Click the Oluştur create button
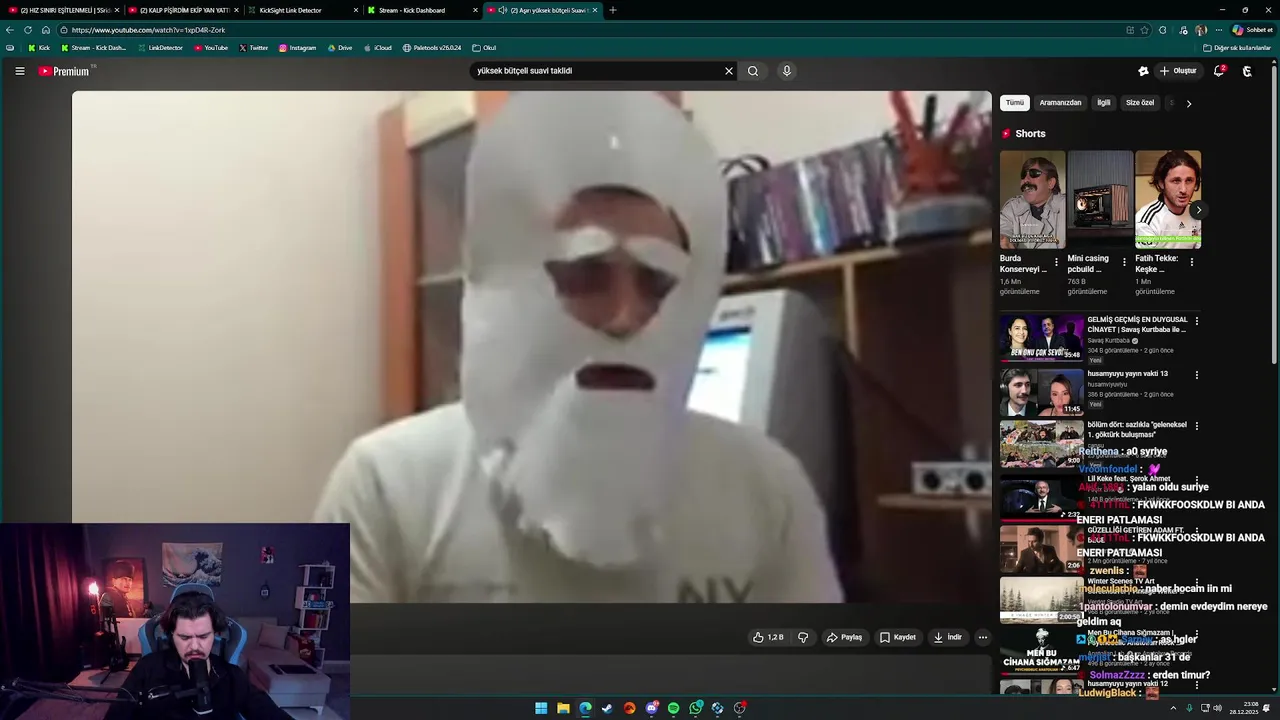The width and height of the screenshot is (1280, 720). (1178, 71)
